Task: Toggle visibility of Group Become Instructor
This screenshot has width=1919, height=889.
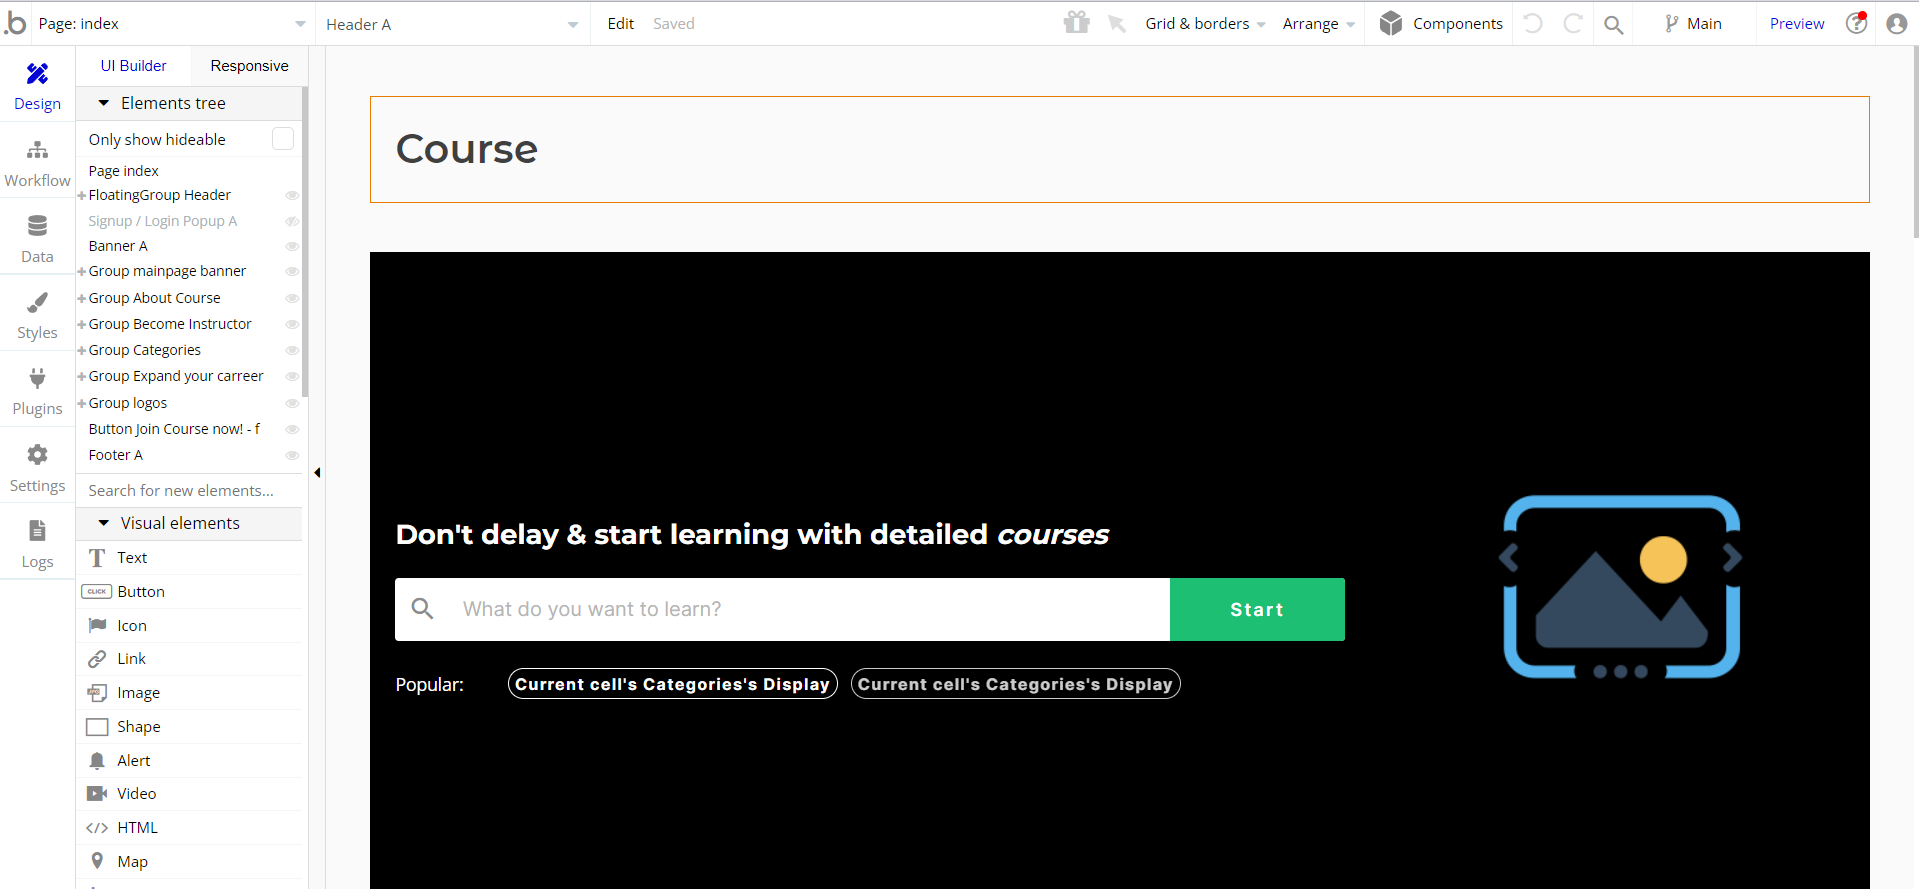Action: 292,324
